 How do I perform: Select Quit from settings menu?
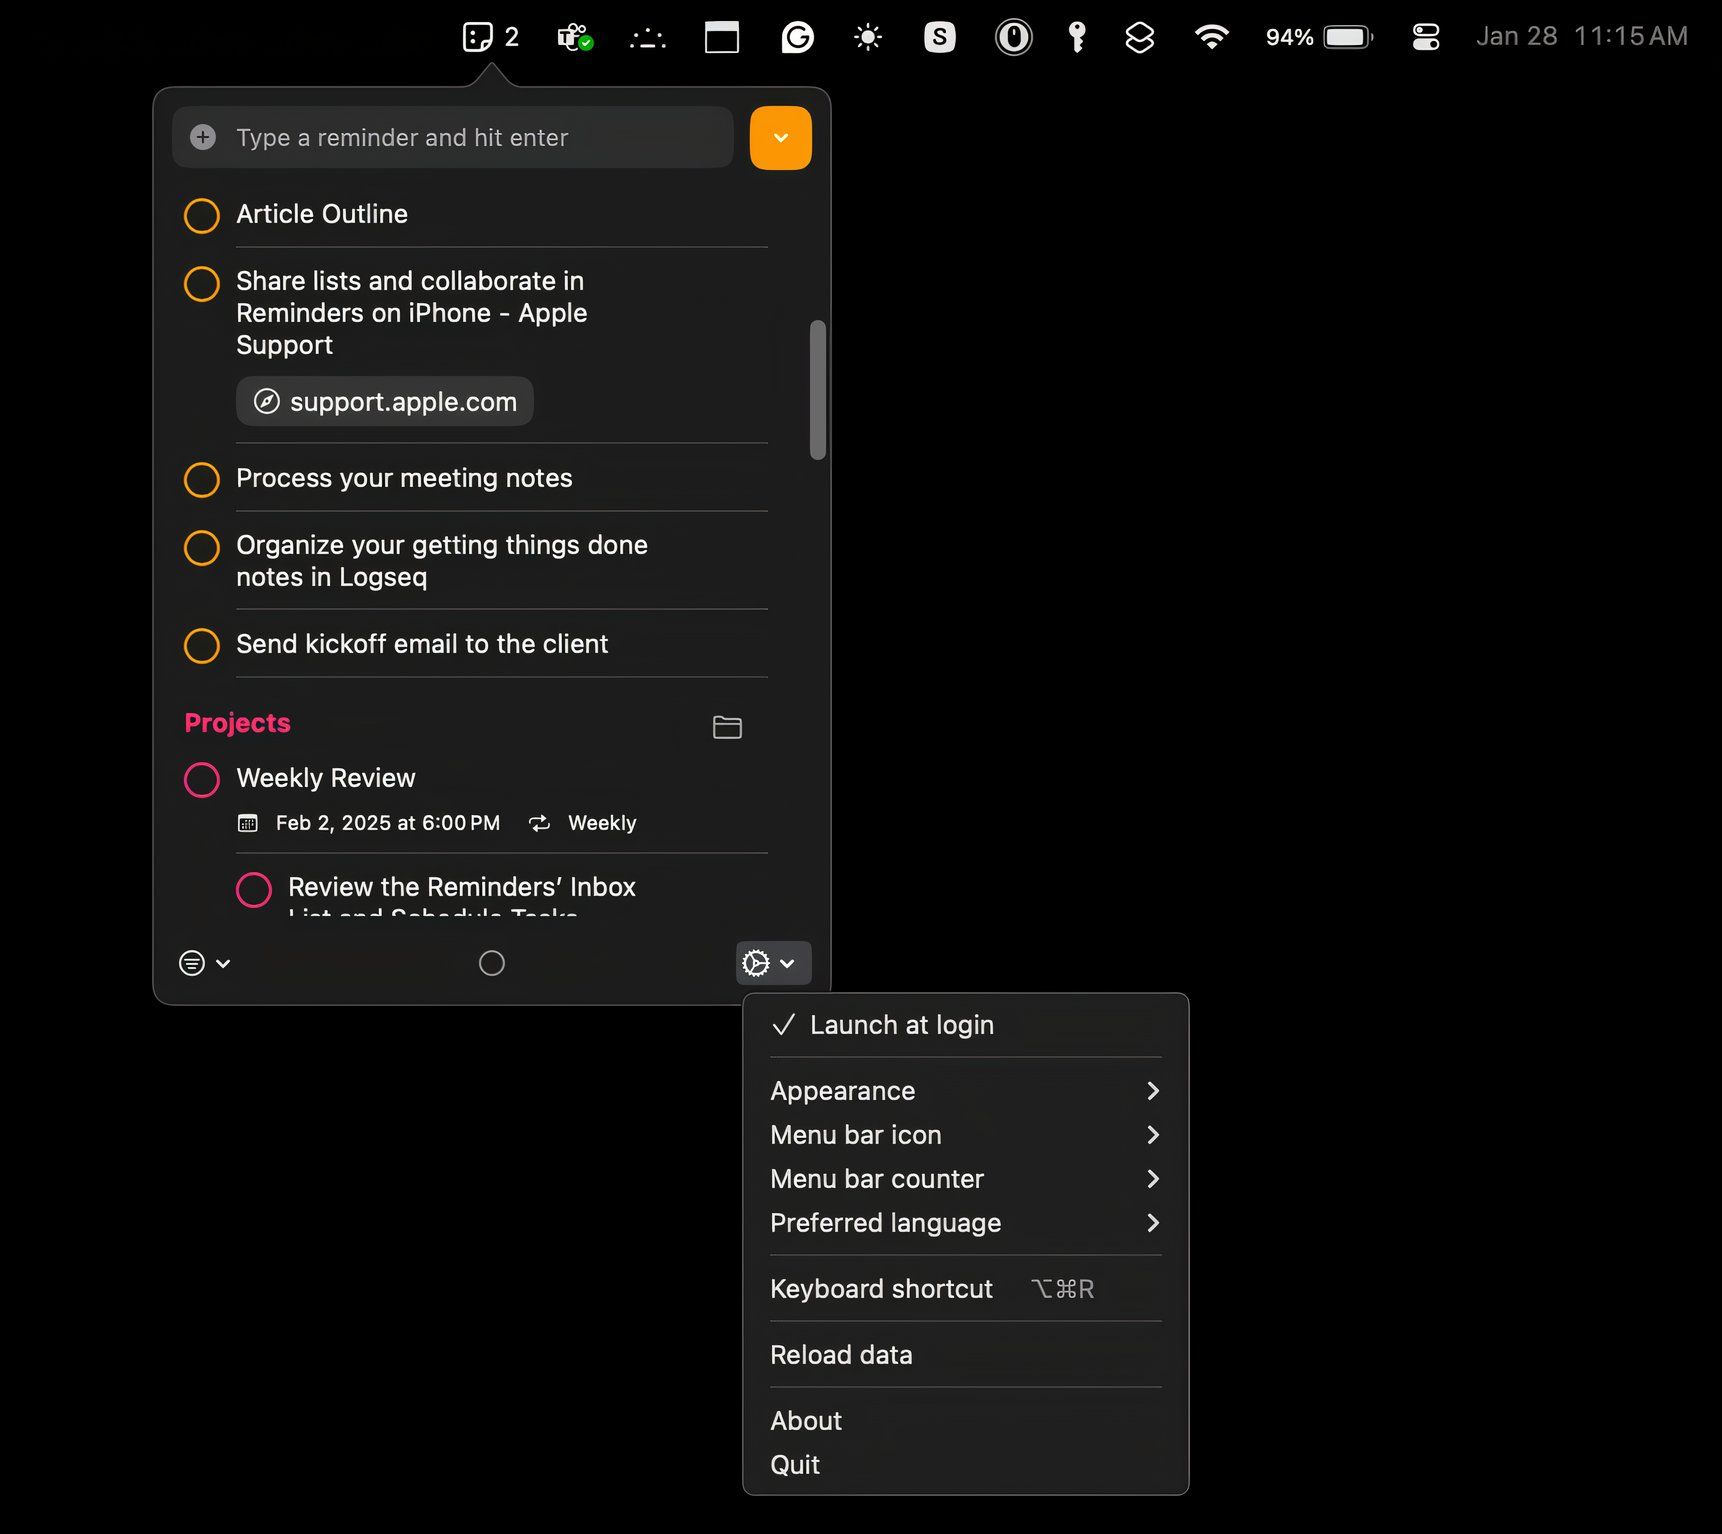pyautogui.click(x=966, y=1465)
